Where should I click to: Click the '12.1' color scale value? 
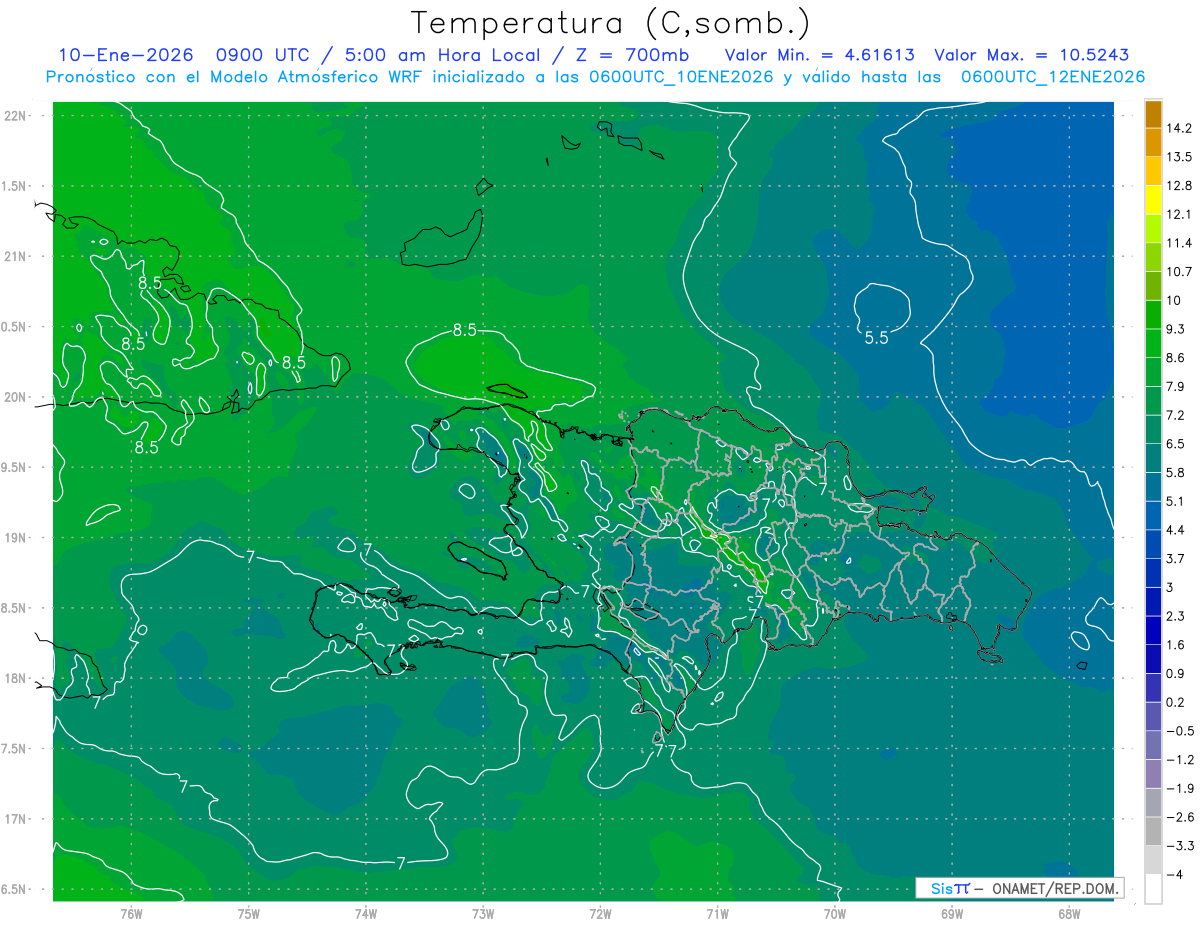(1179, 214)
